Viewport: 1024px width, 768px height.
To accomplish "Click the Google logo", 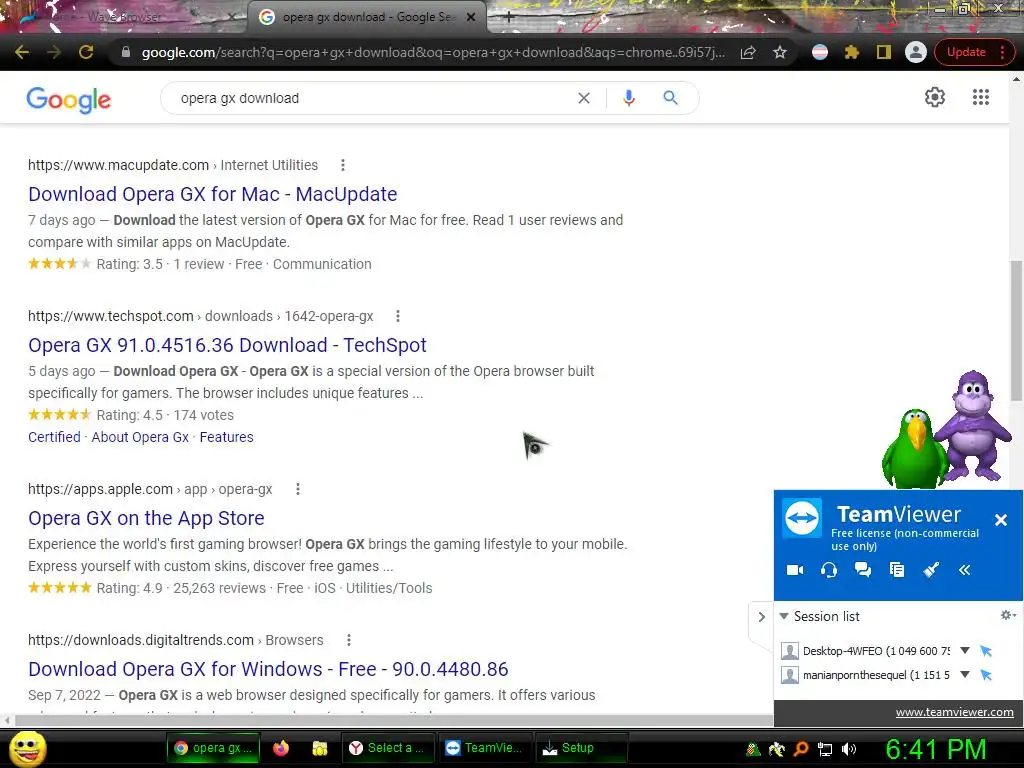I will click(x=69, y=99).
